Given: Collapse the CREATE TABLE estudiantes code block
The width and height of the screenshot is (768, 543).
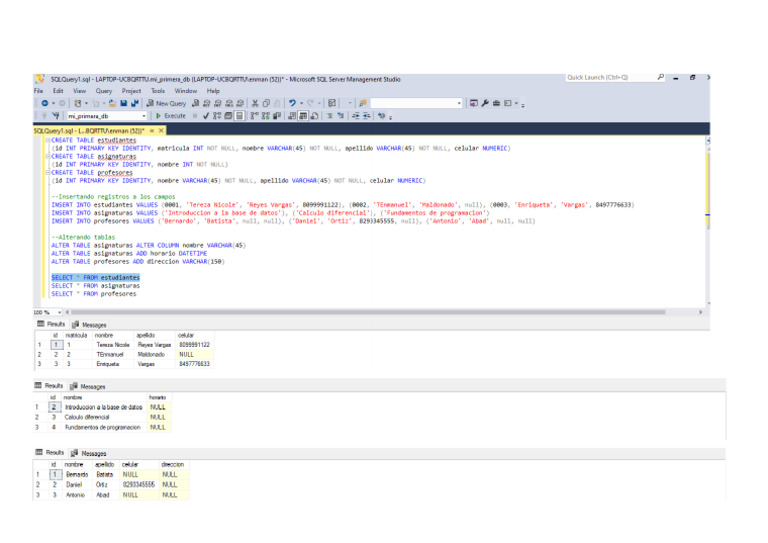Looking at the screenshot, I should 49,141.
